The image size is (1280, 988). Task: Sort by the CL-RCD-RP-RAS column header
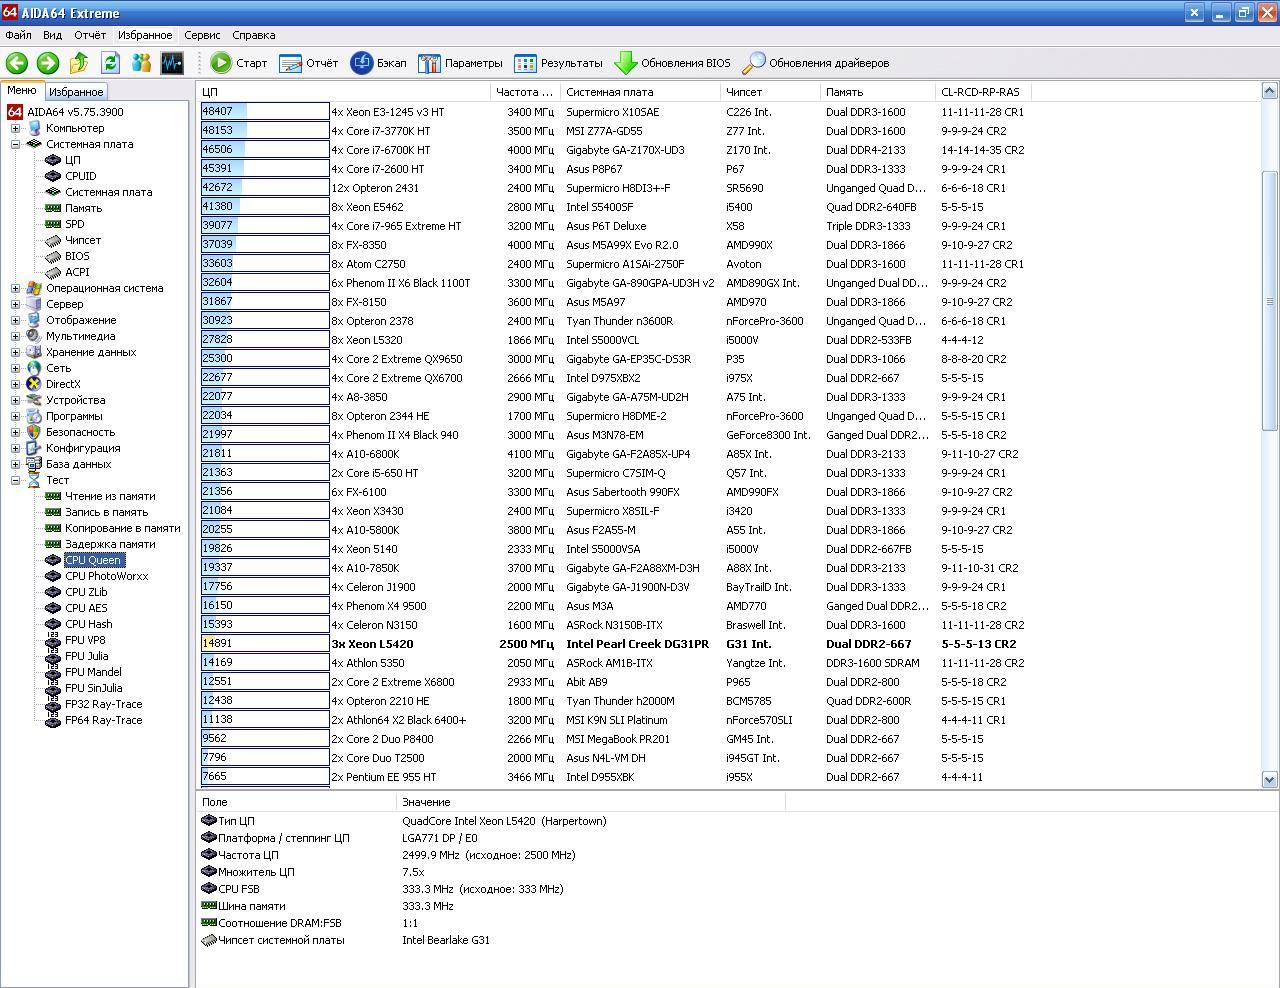tap(983, 91)
